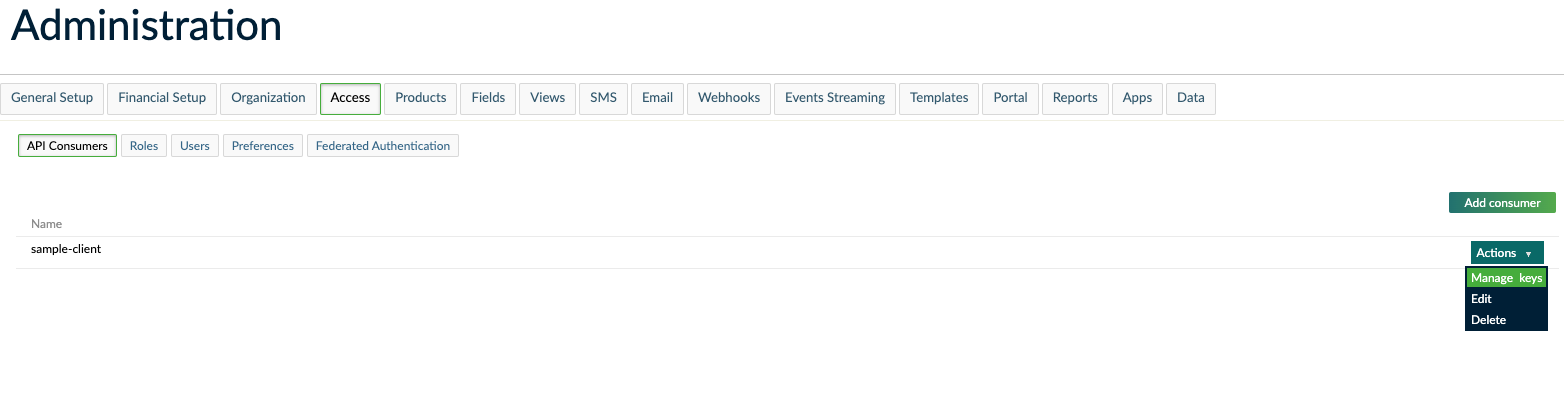Screen dimensions: 1564x402
Task: Open the Organization tab
Action: (268, 98)
